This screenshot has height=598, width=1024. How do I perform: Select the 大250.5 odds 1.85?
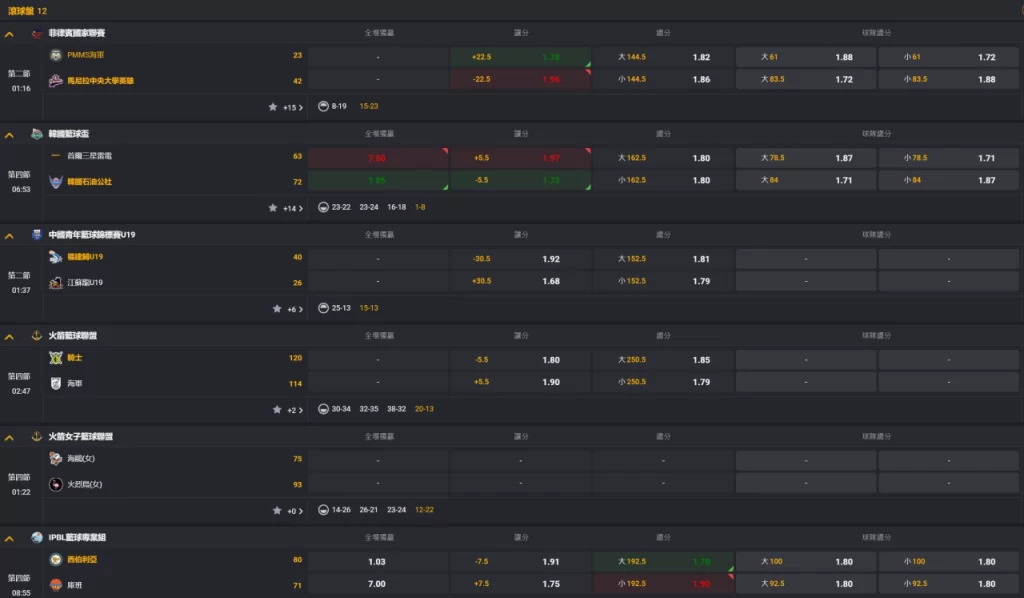pos(664,360)
